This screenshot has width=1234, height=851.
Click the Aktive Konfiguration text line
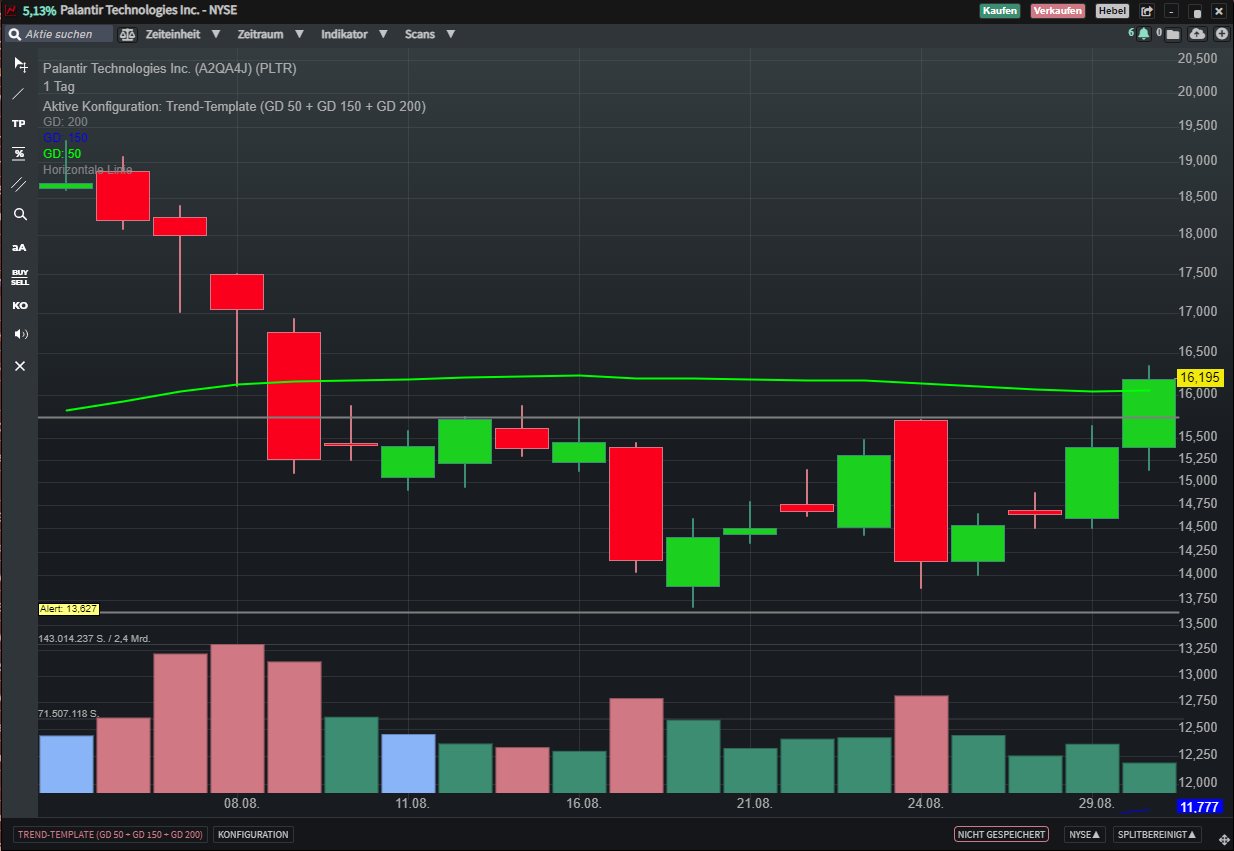(234, 106)
